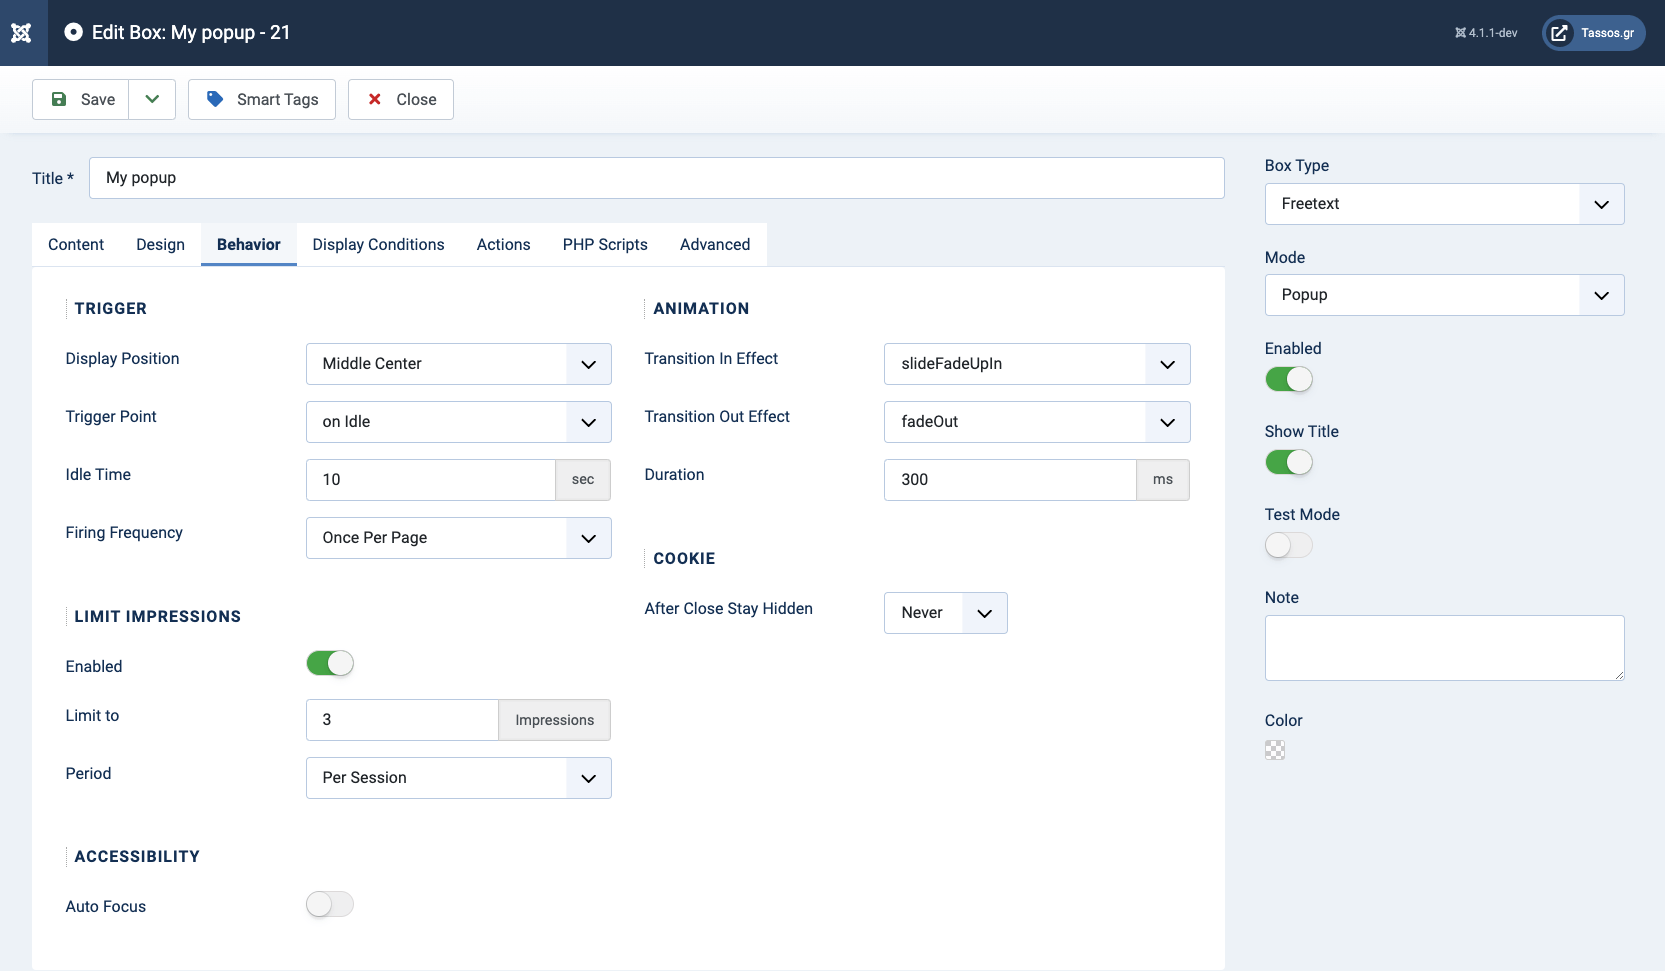Click the Limit to impressions field
Image resolution: width=1665 pixels, height=971 pixels.
[x=402, y=720]
